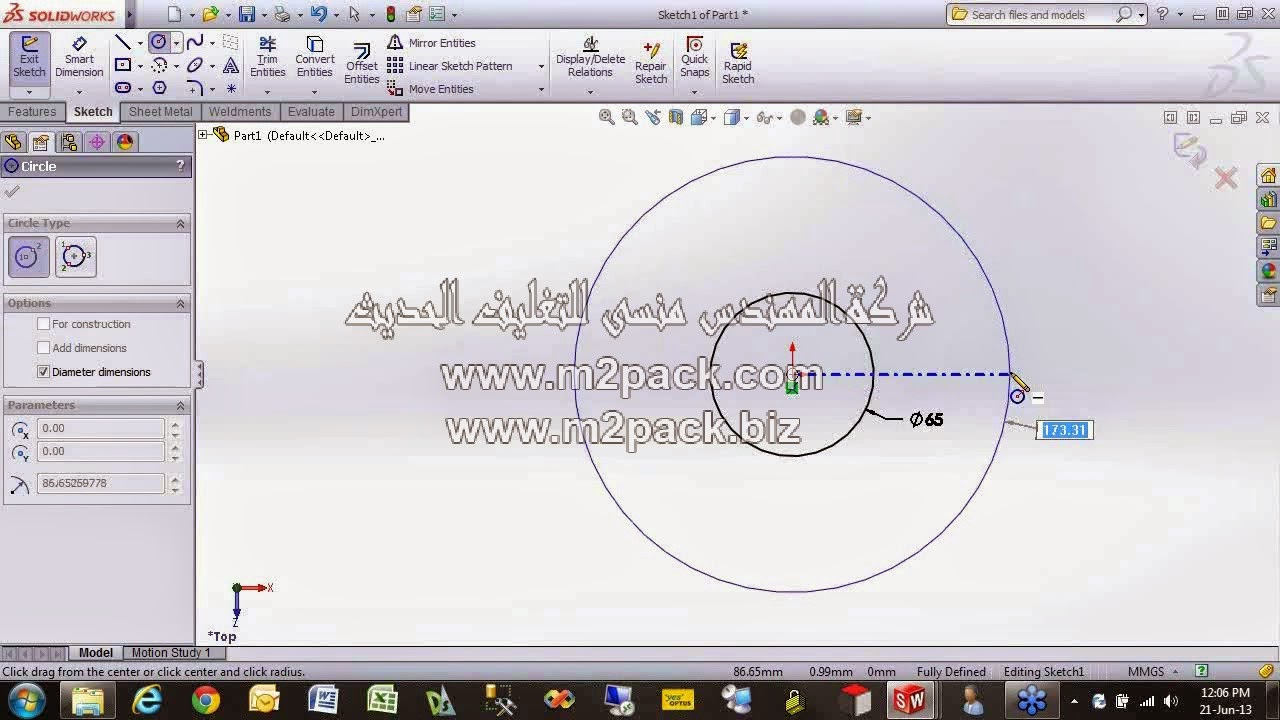Collapse the Circle Type section
The height and width of the screenshot is (720, 1280).
(180, 223)
